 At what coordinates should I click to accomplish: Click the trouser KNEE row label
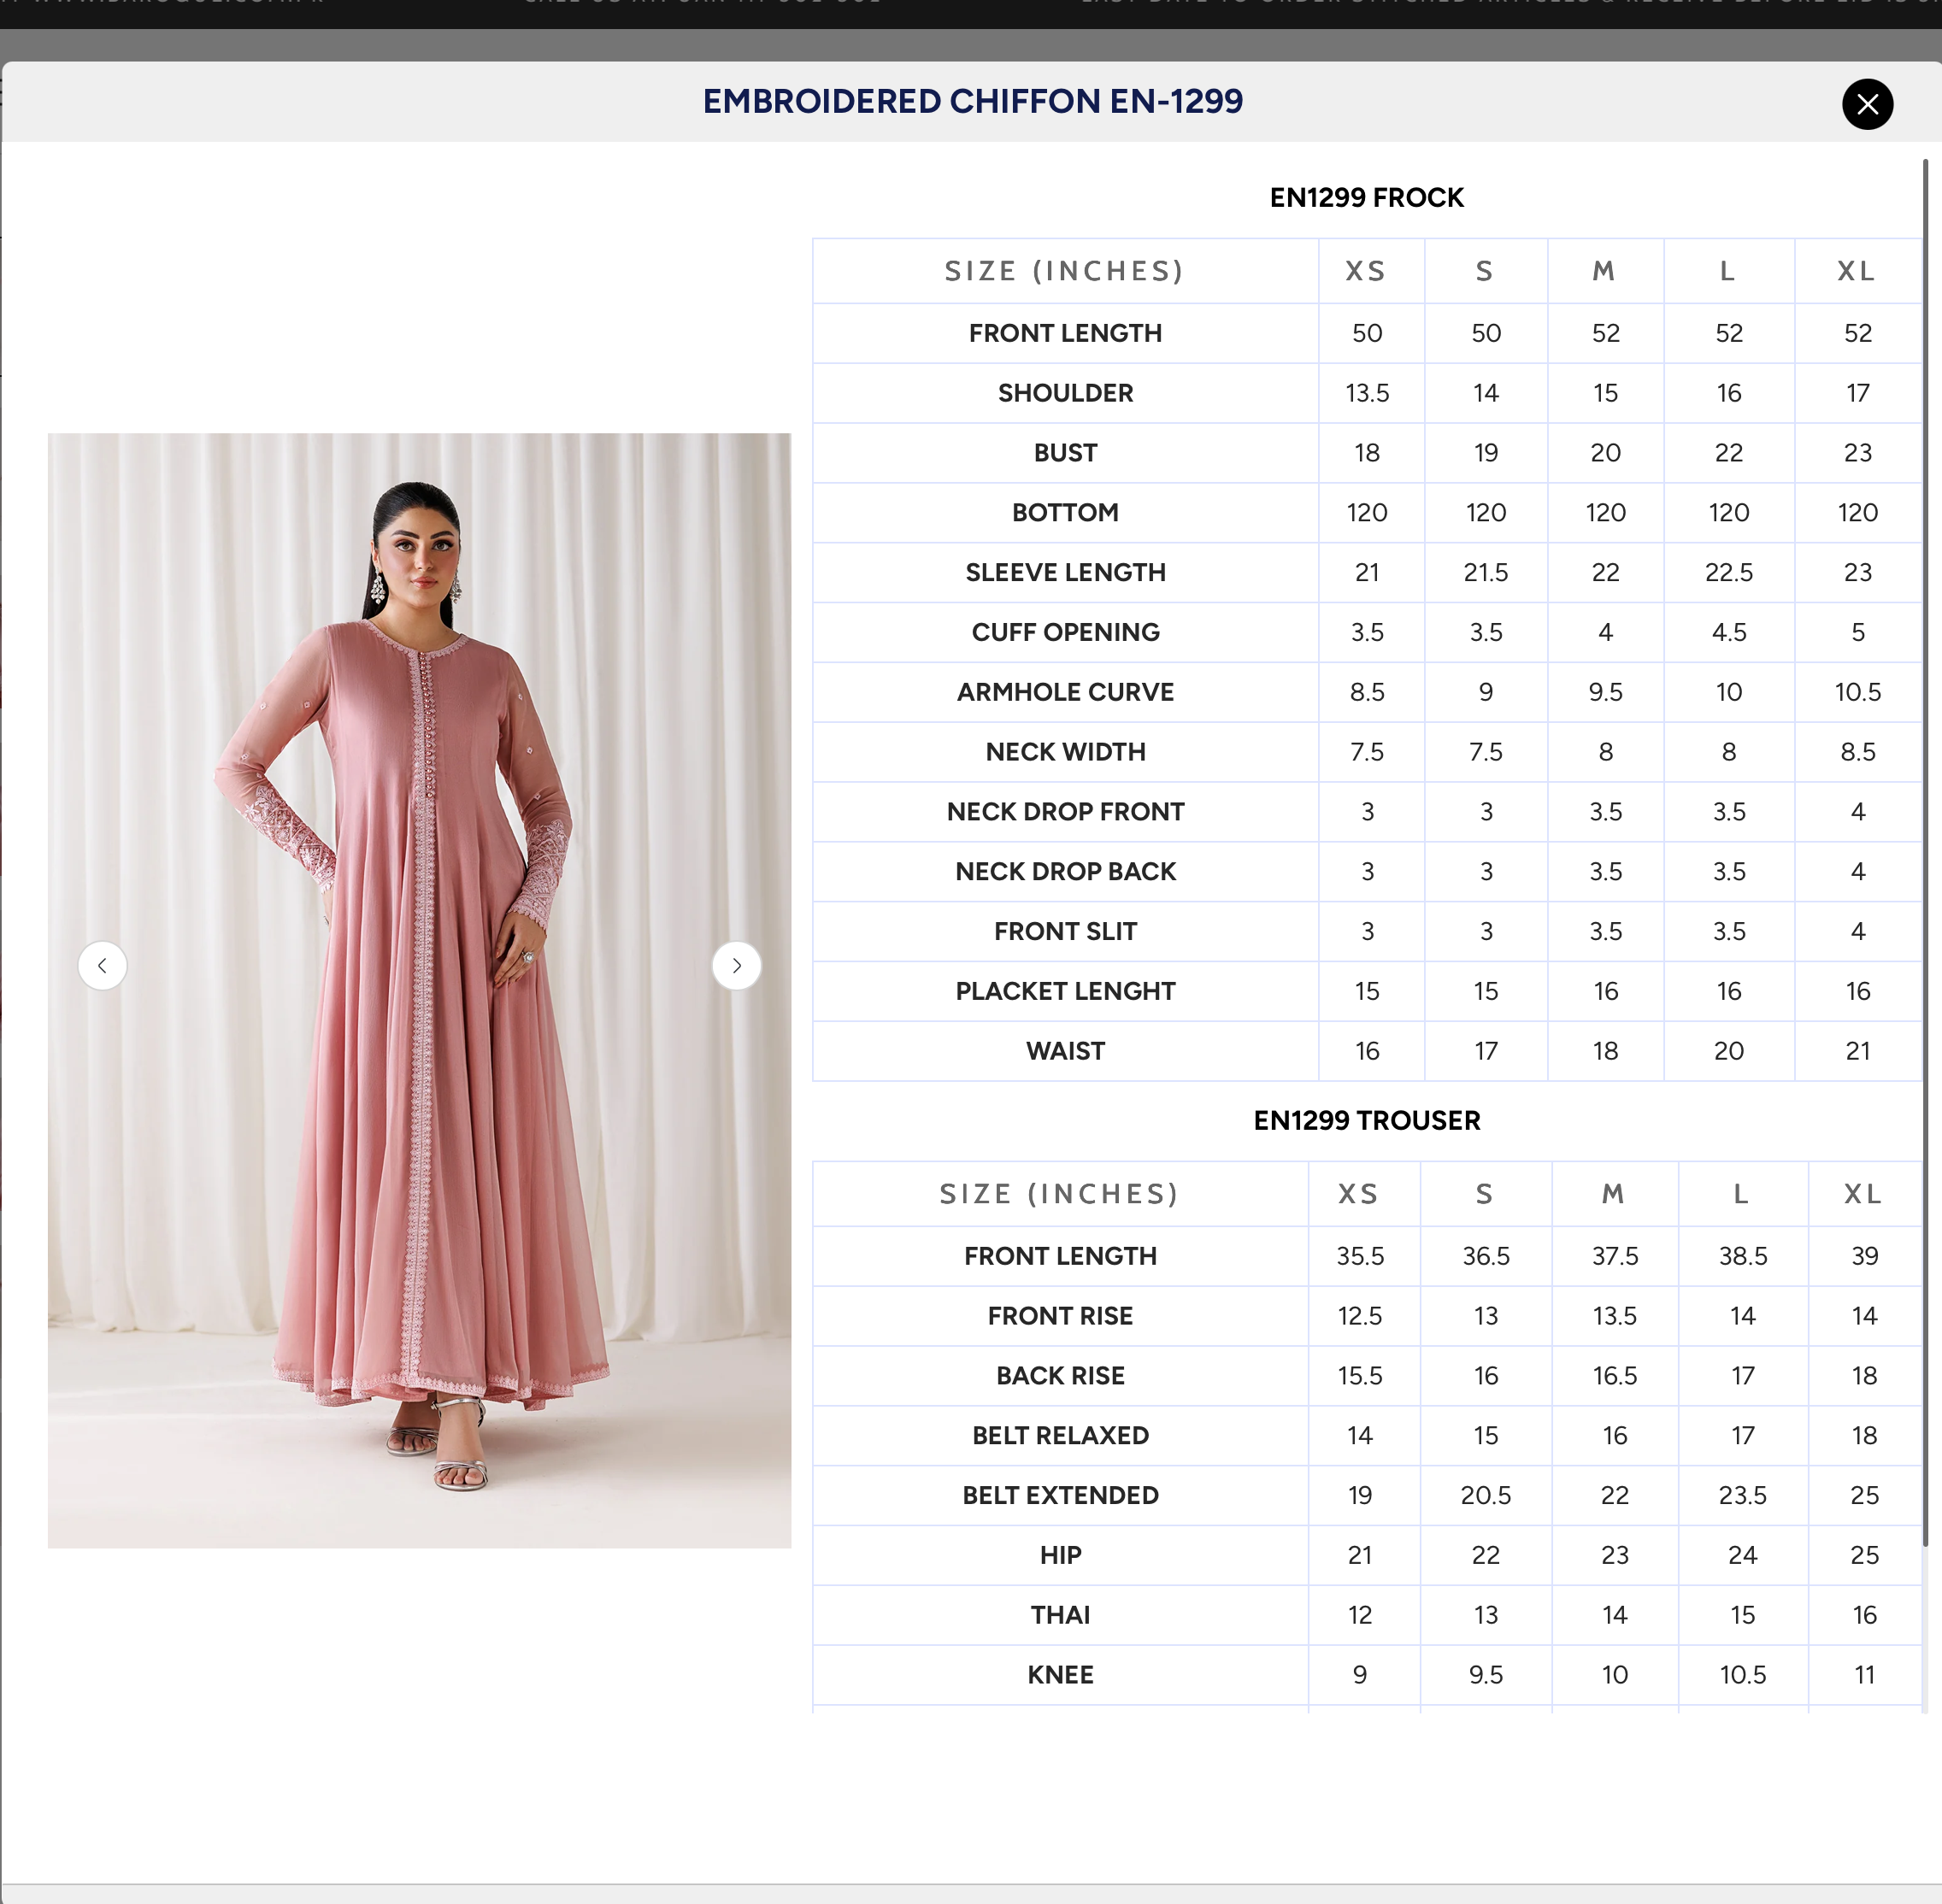[1060, 1675]
